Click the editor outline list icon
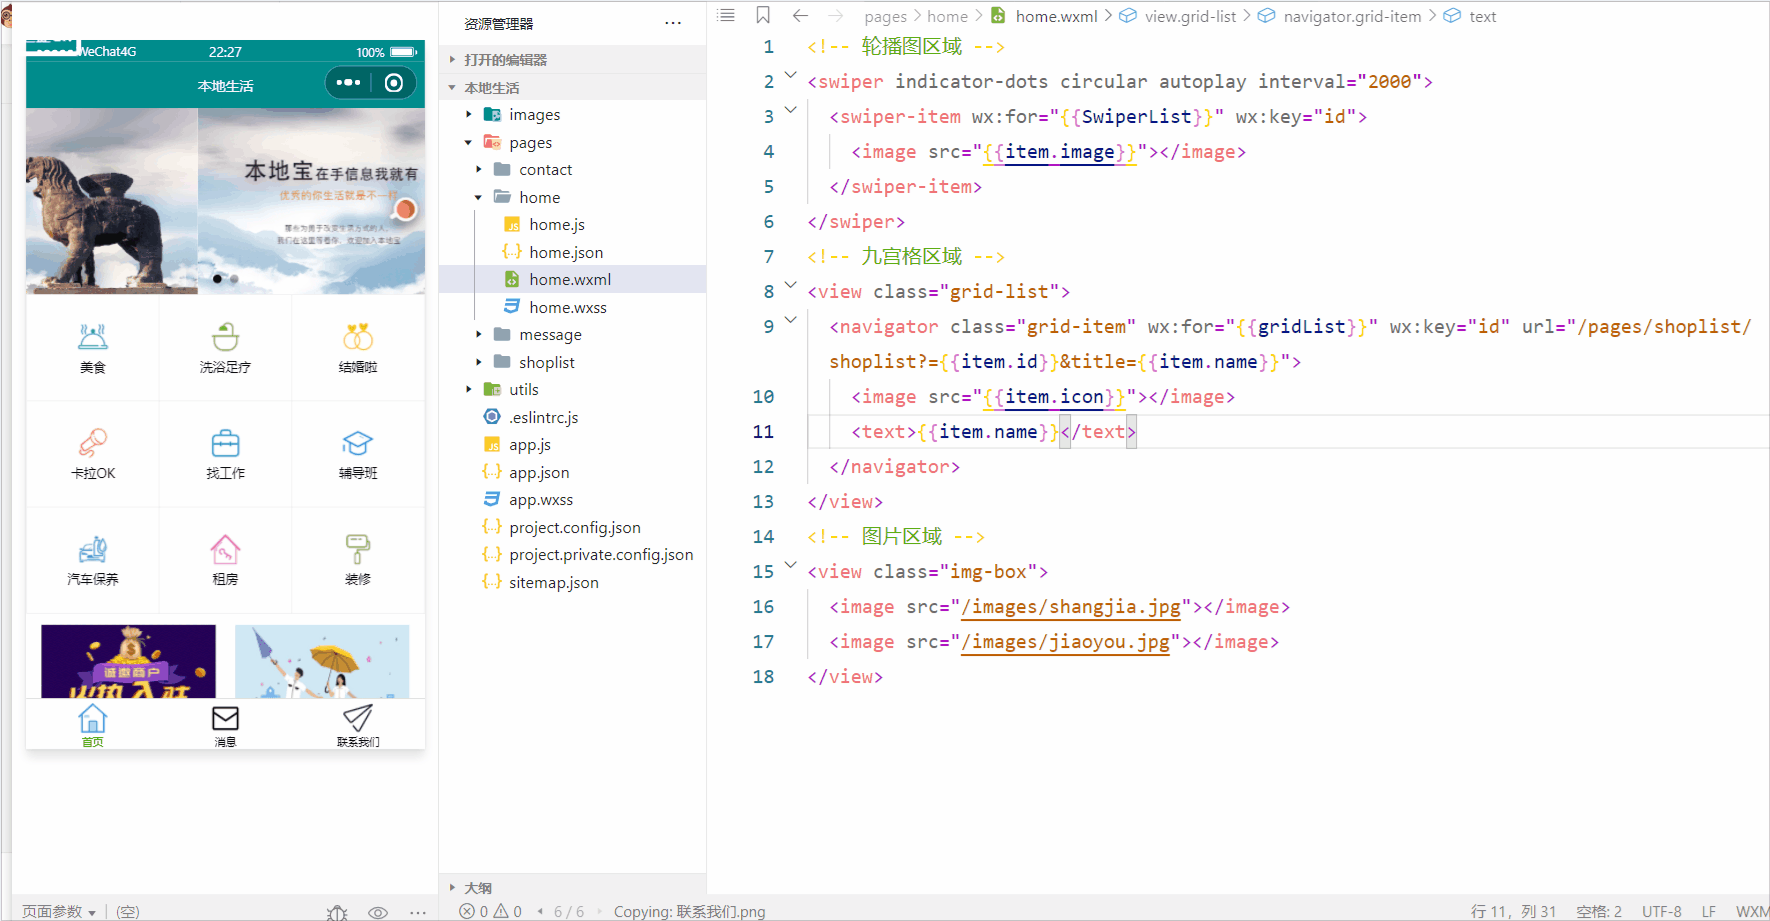Screen dimensions: 1770x921 click(727, 15)
